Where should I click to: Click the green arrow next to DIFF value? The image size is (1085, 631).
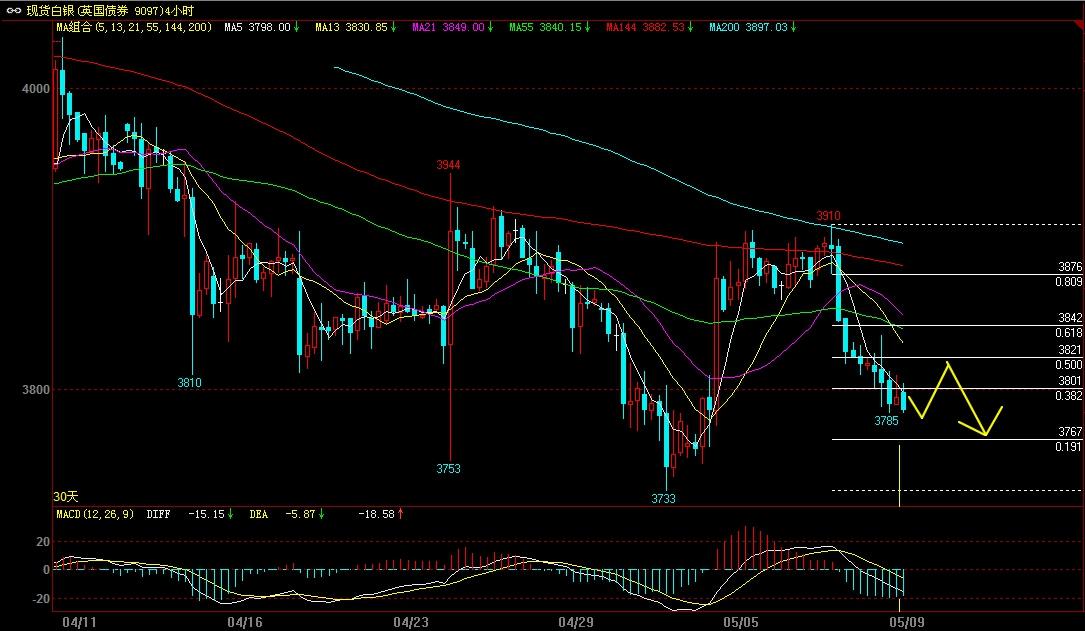(231, 514)
